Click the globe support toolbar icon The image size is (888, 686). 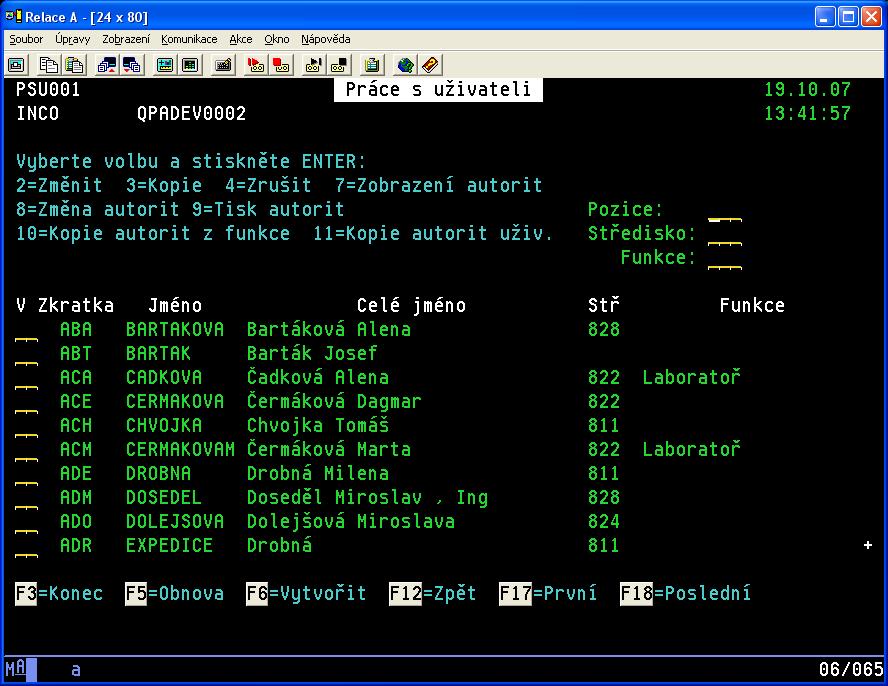pyautogui.click(x=405, y=65)
